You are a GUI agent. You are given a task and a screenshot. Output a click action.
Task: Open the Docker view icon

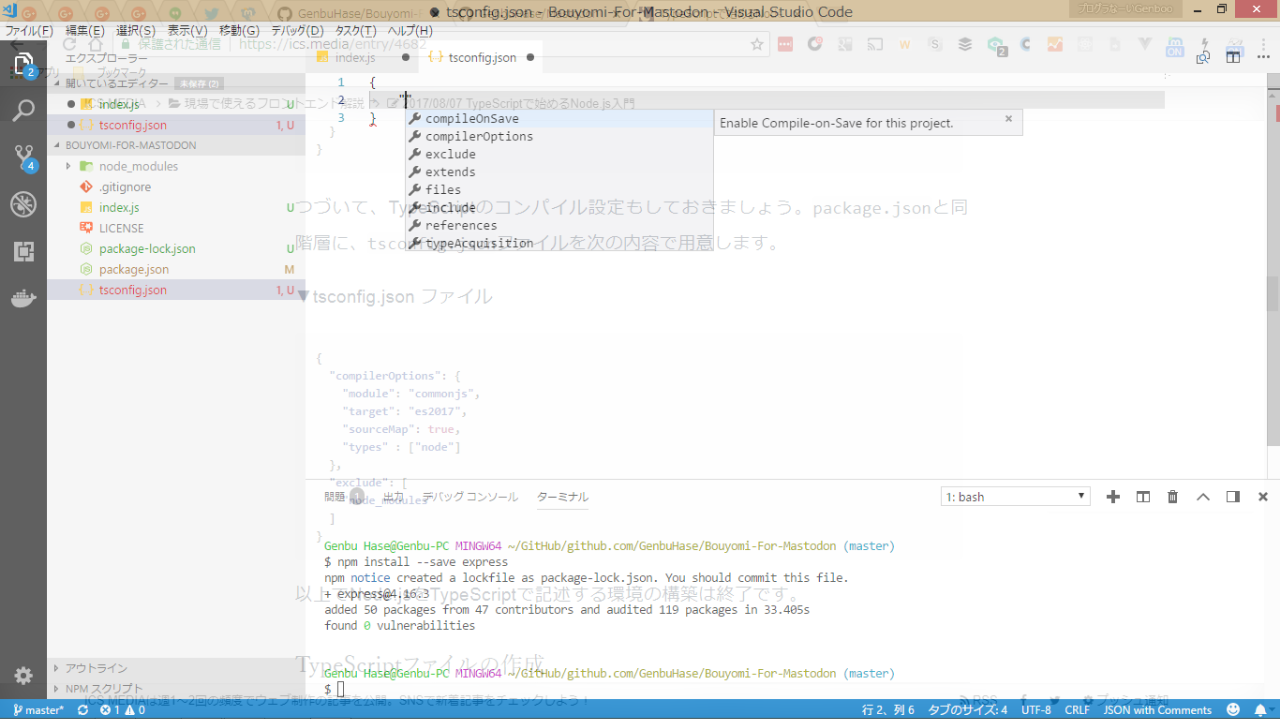click(x=23, y=299)
